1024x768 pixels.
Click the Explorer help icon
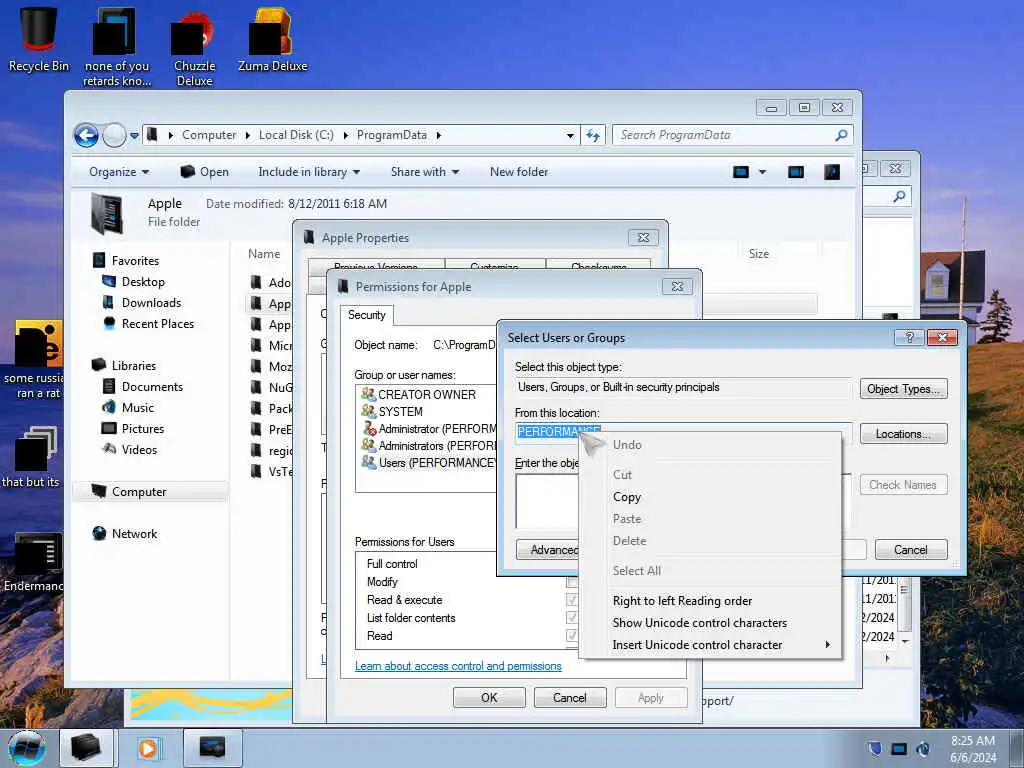(x=832, y=172)
